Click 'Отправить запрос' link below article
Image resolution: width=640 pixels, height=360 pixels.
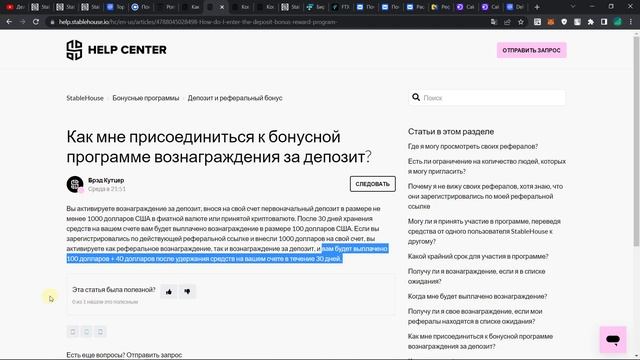pyautogui.click(x=153, y=355)
